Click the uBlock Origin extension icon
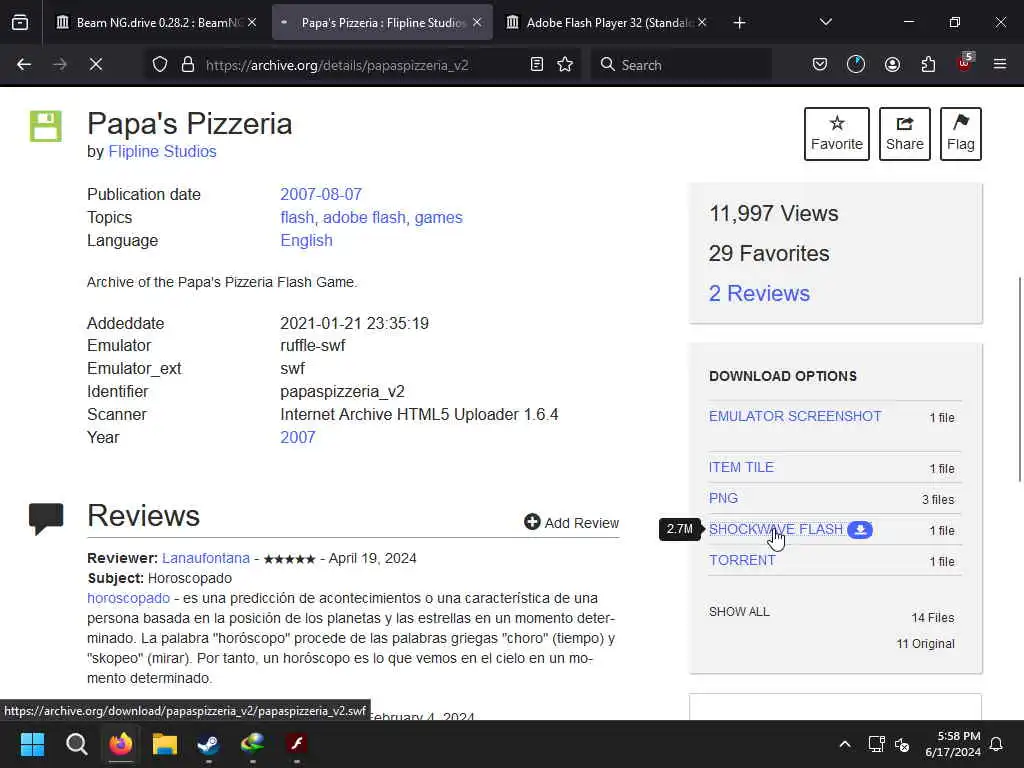This screenshot has width=1024, height=768. coord(965,63)
